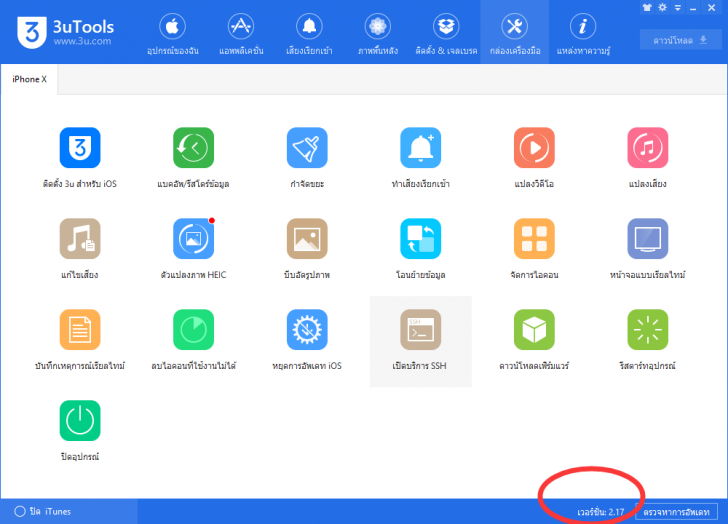Image resolution: width=728 pixels, height=524 pixels.
Task: Open the Download Firmware cube tool
Action: pos(534,330)
